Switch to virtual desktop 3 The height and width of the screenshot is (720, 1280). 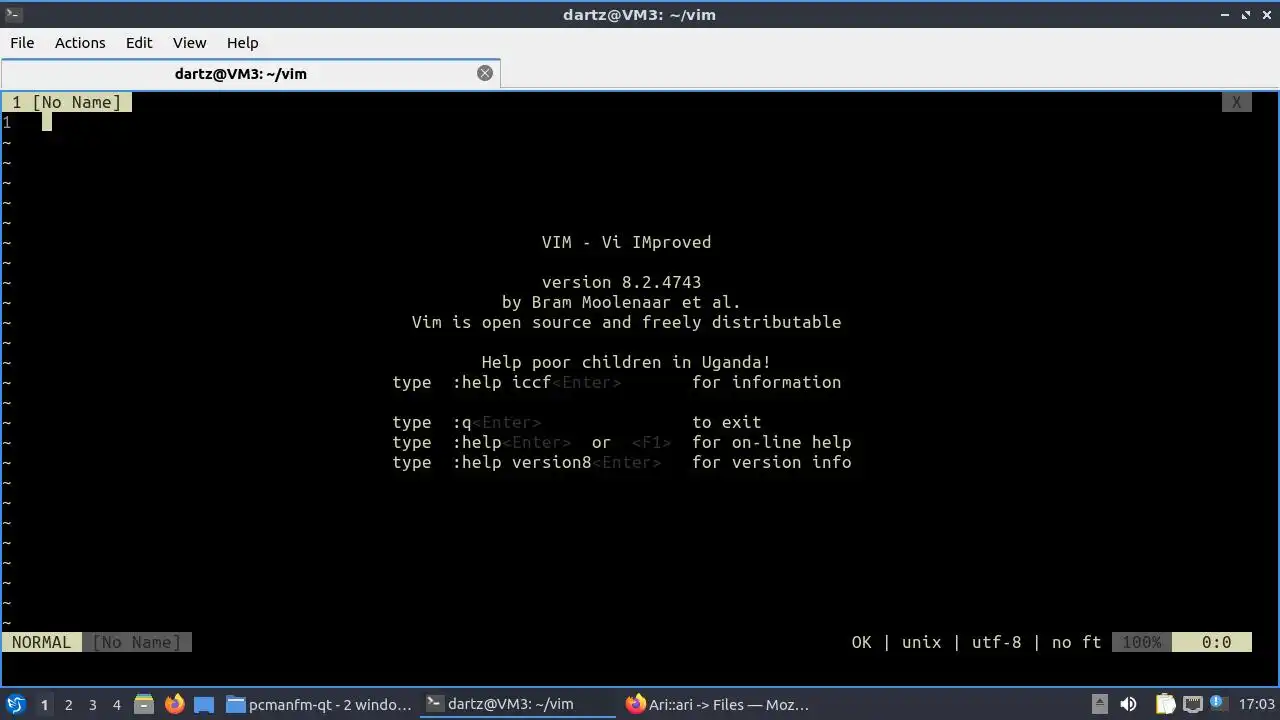(92, 704)
